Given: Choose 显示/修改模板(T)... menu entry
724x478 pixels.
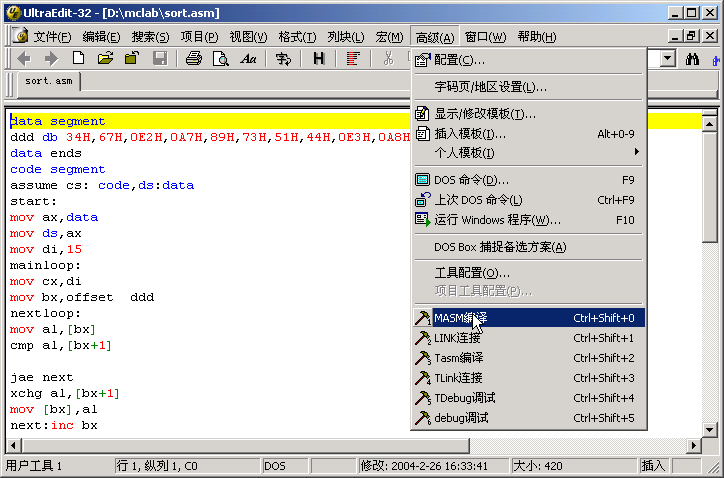Looking at the screenshot, I should 529,113.
